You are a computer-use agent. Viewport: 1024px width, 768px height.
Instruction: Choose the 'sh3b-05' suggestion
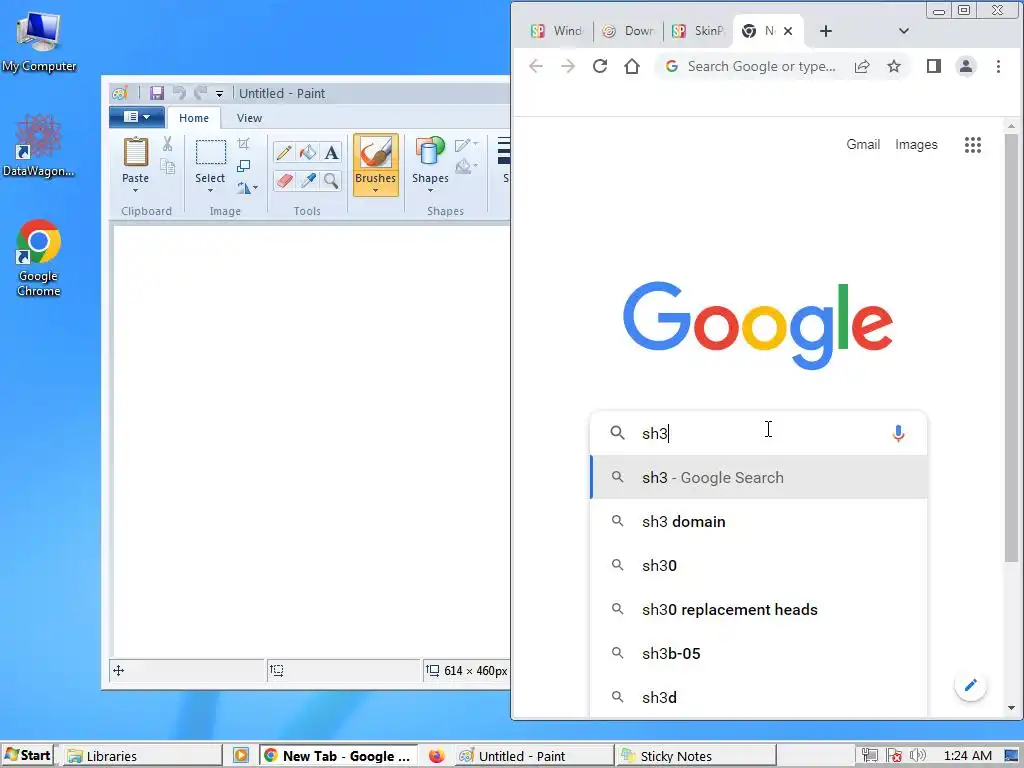point(758,653)
